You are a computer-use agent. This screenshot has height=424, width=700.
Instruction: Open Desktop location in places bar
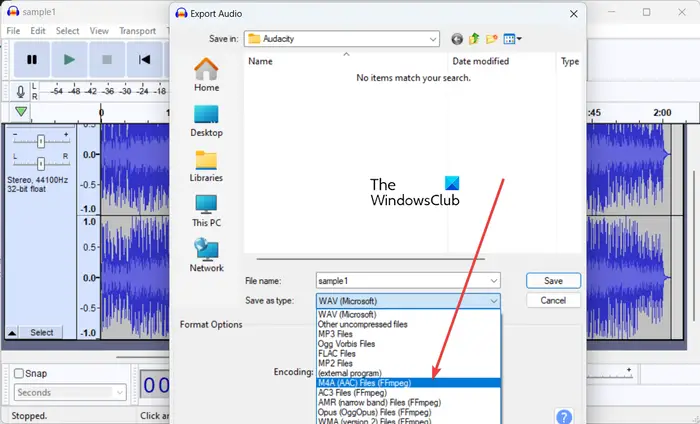coord(206,121)
